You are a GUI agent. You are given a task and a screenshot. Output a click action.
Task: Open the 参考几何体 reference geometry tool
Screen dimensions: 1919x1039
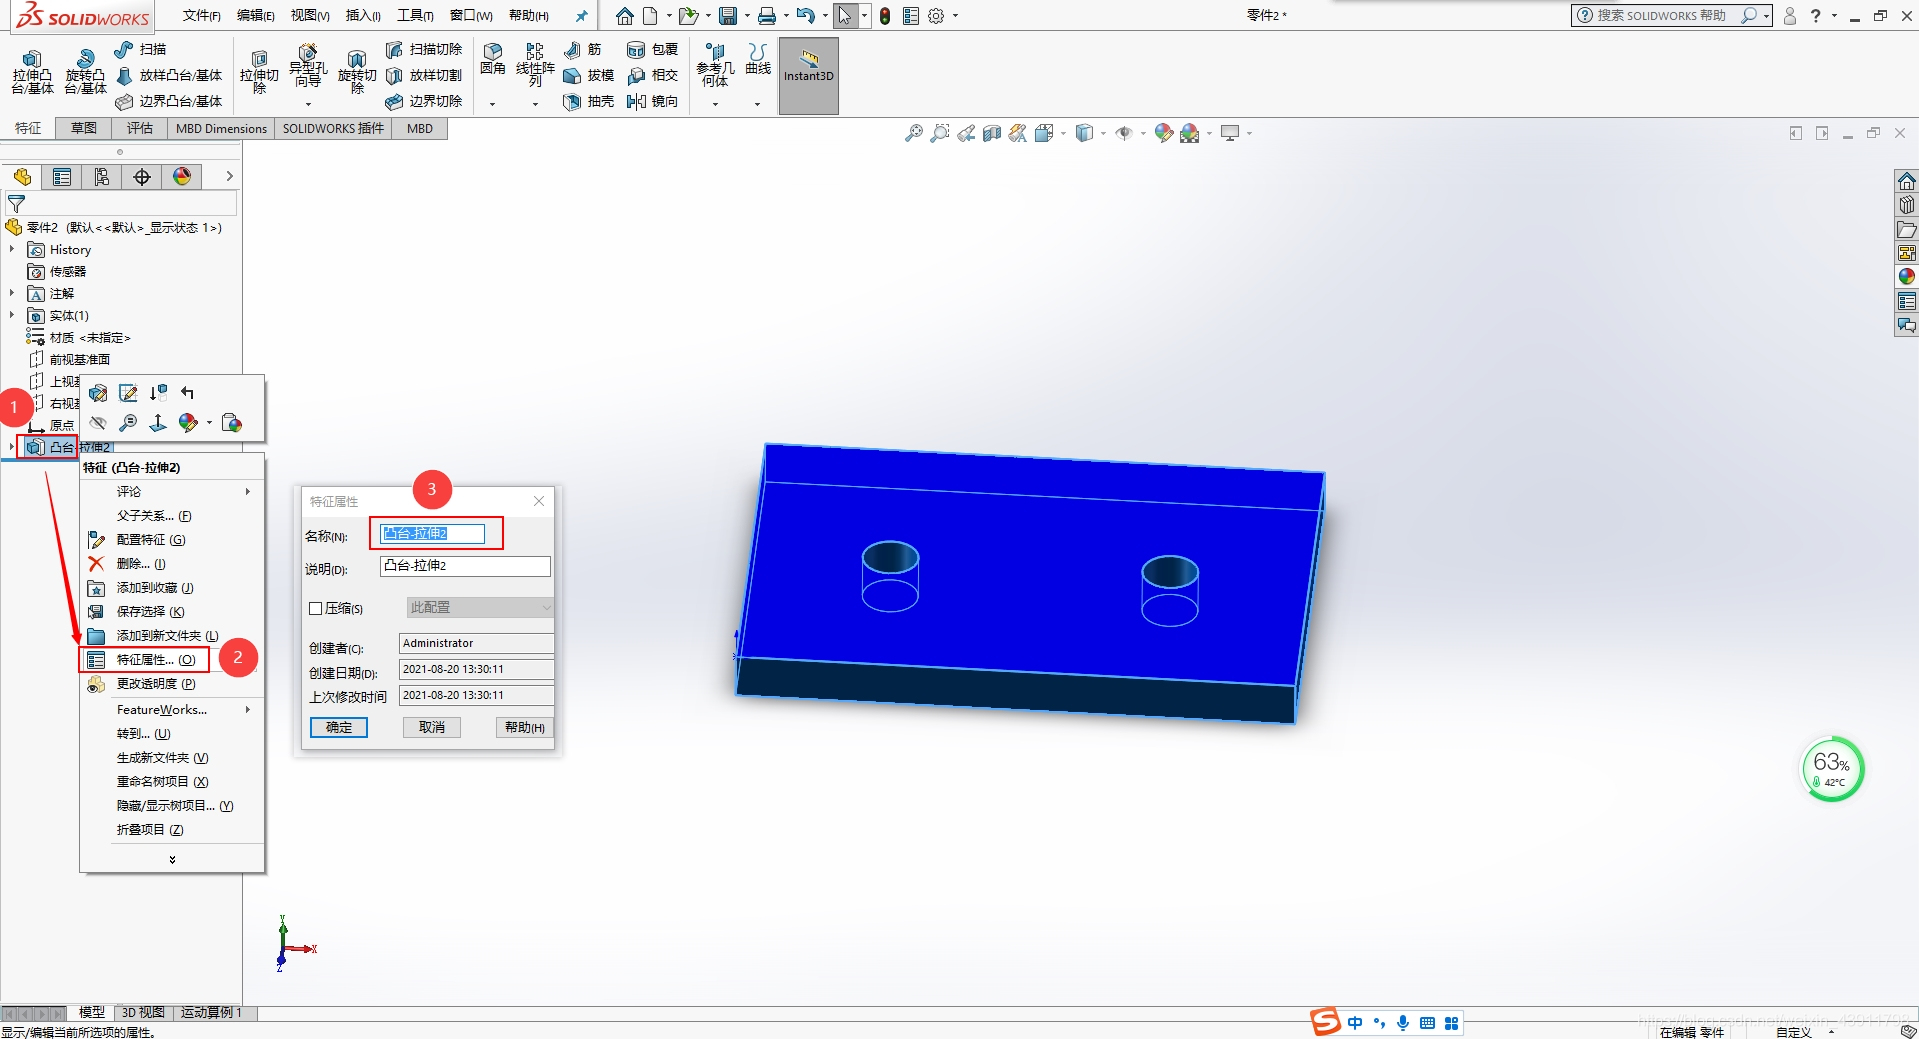715,65
